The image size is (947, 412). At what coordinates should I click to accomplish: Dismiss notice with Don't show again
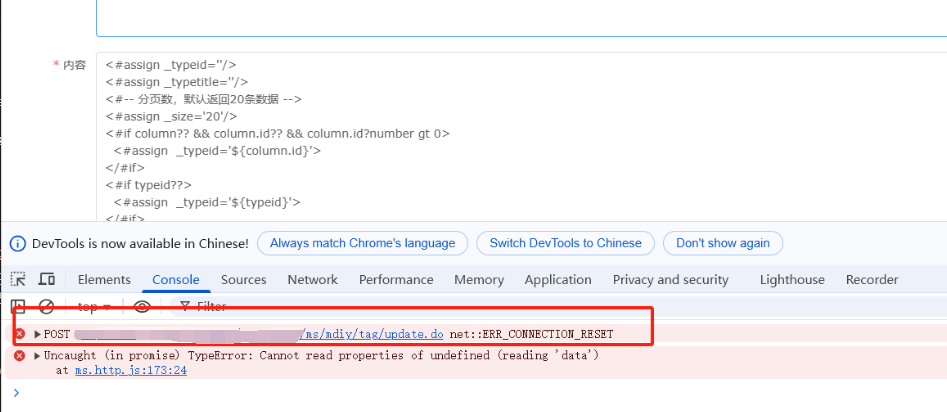click(x=723, y=243)
